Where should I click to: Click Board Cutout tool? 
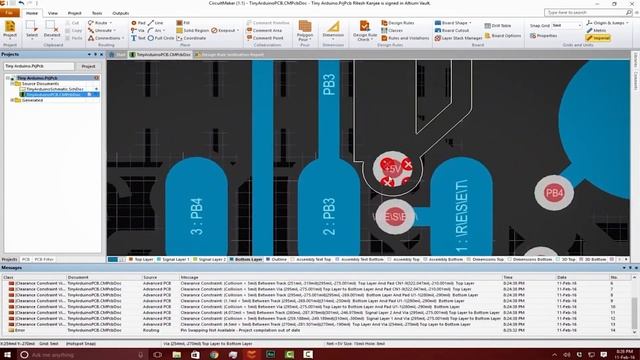coord(452,31)
